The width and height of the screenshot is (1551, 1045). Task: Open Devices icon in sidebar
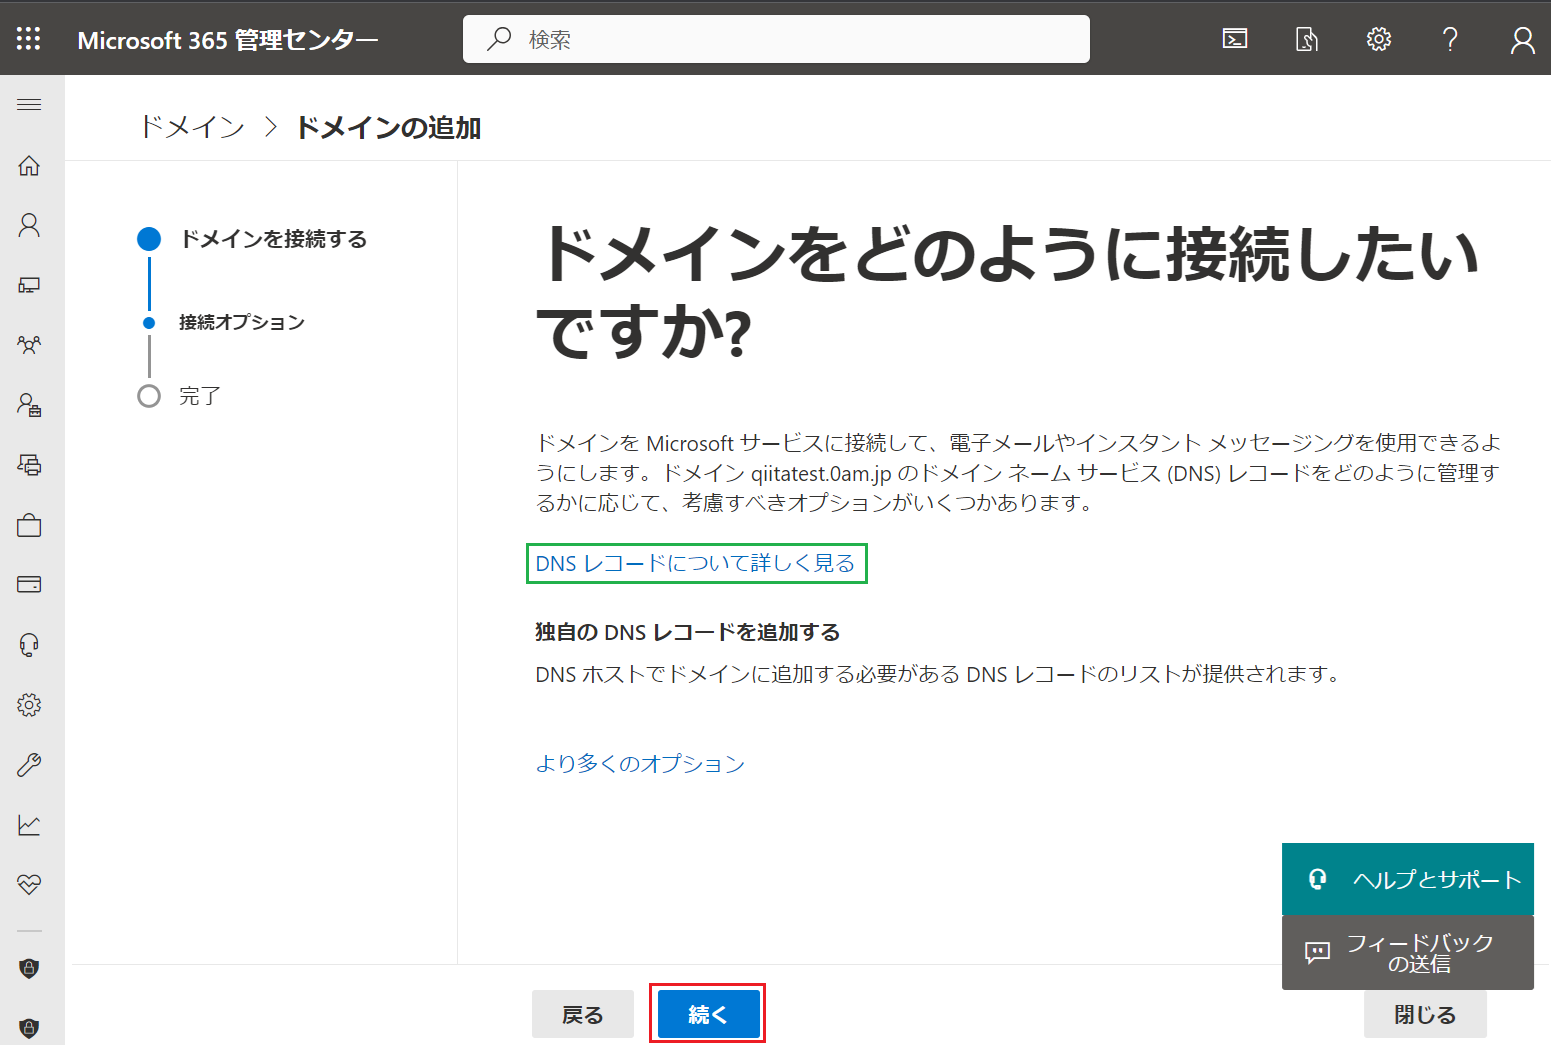[x=29, y=285]
